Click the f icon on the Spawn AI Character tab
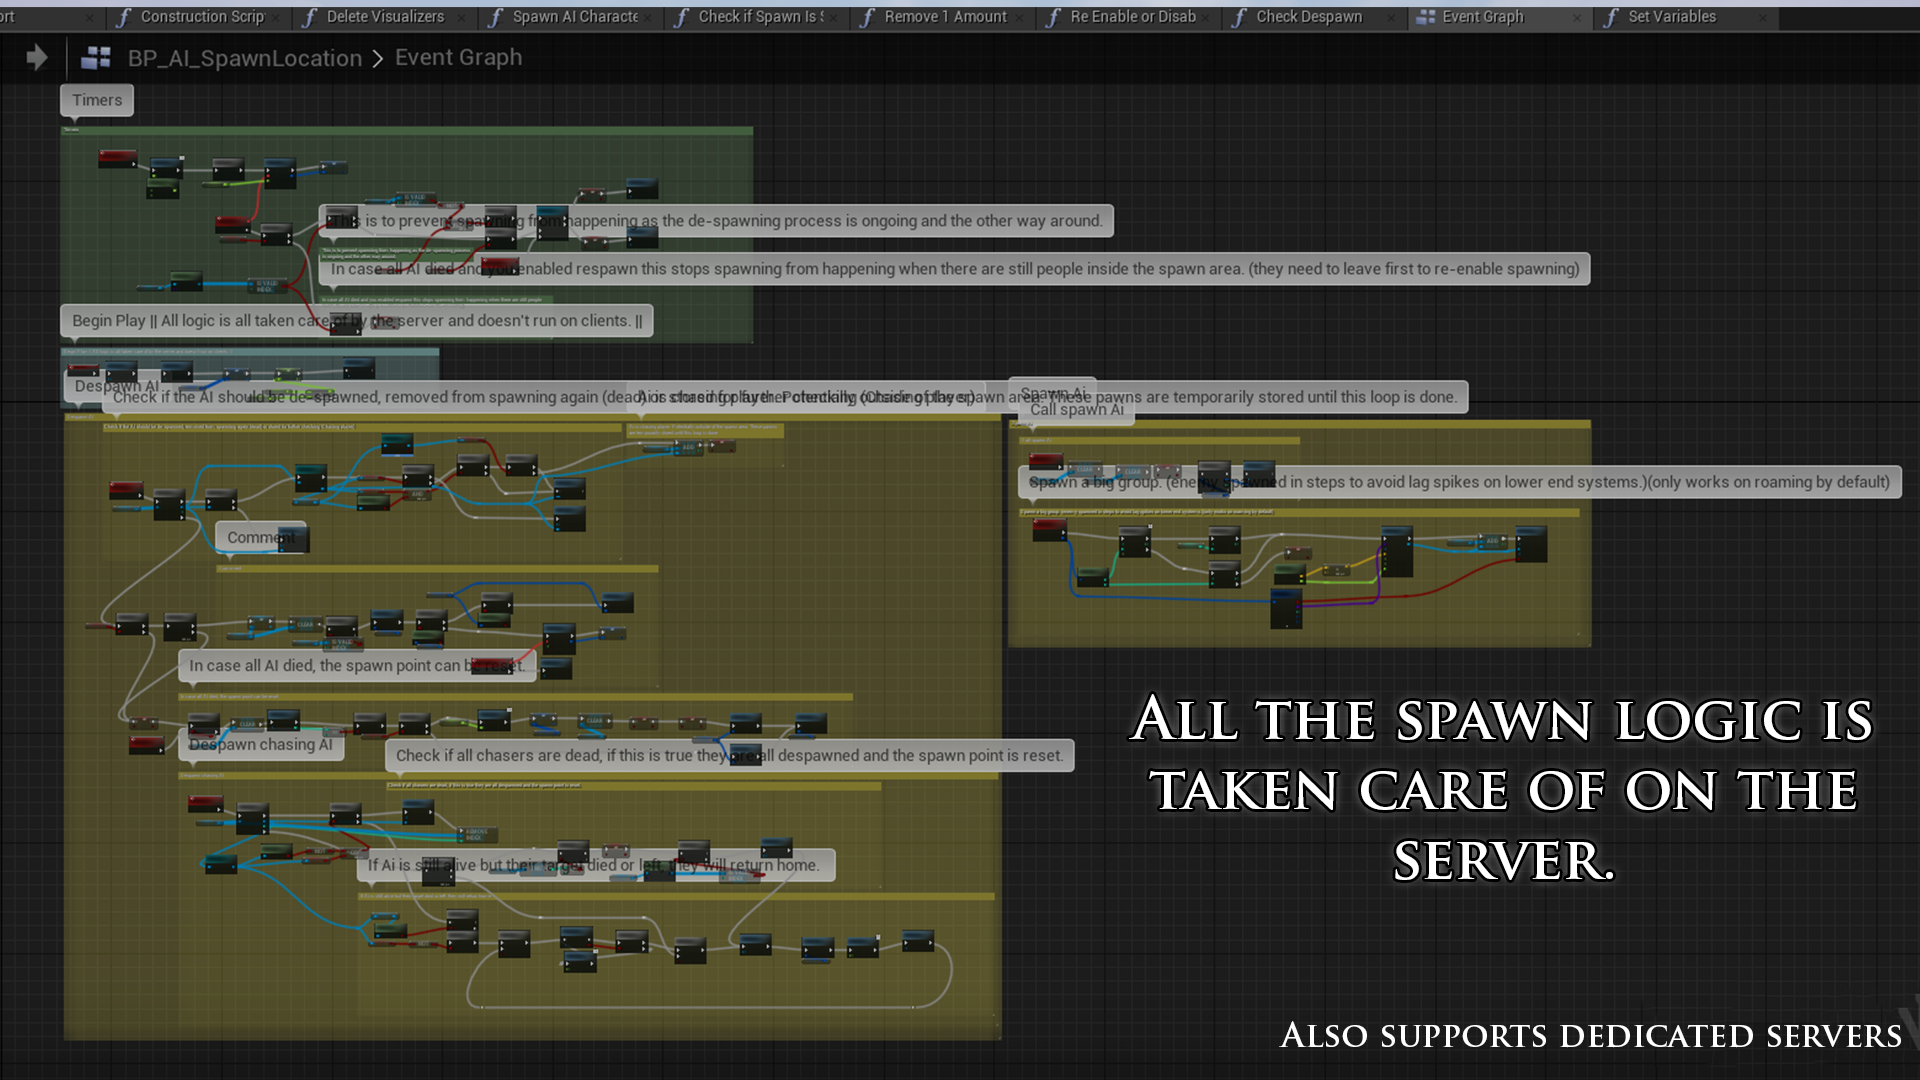Viewport: 1920px width, 1080px height. pos(496,16)
